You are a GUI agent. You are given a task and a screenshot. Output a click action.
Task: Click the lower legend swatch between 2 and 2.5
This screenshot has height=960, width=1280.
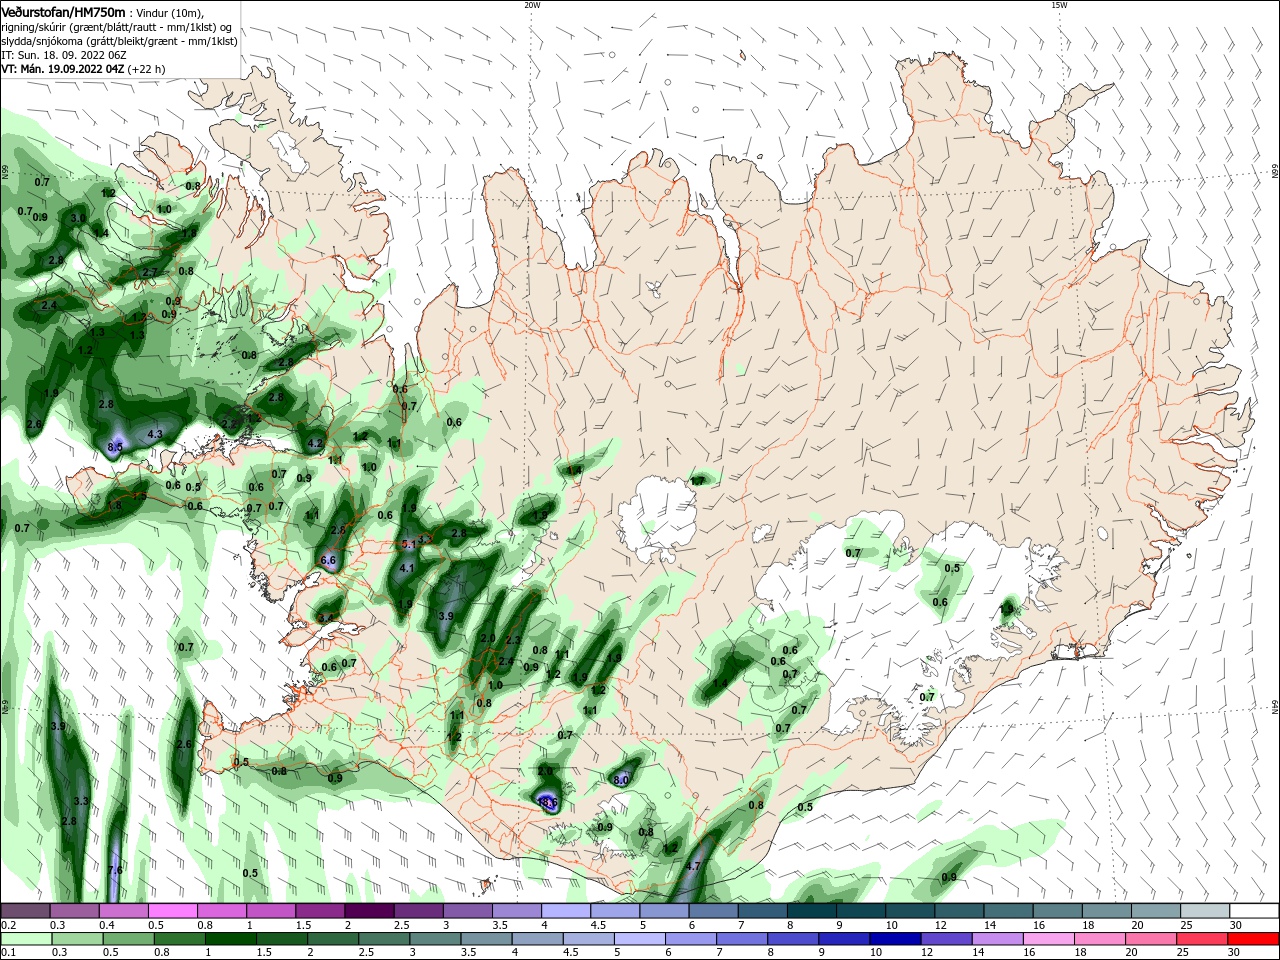[334, 939]
